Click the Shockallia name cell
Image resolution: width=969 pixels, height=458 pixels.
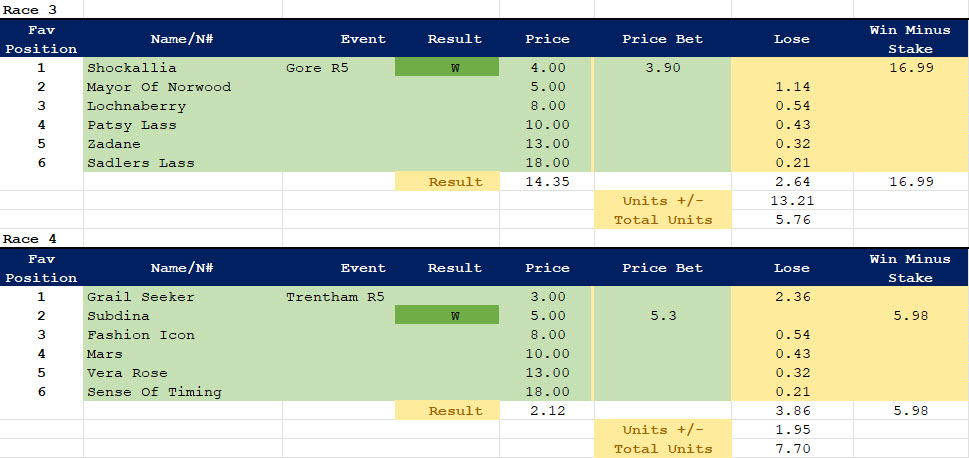pyautogui.click(x=132, y=68)
